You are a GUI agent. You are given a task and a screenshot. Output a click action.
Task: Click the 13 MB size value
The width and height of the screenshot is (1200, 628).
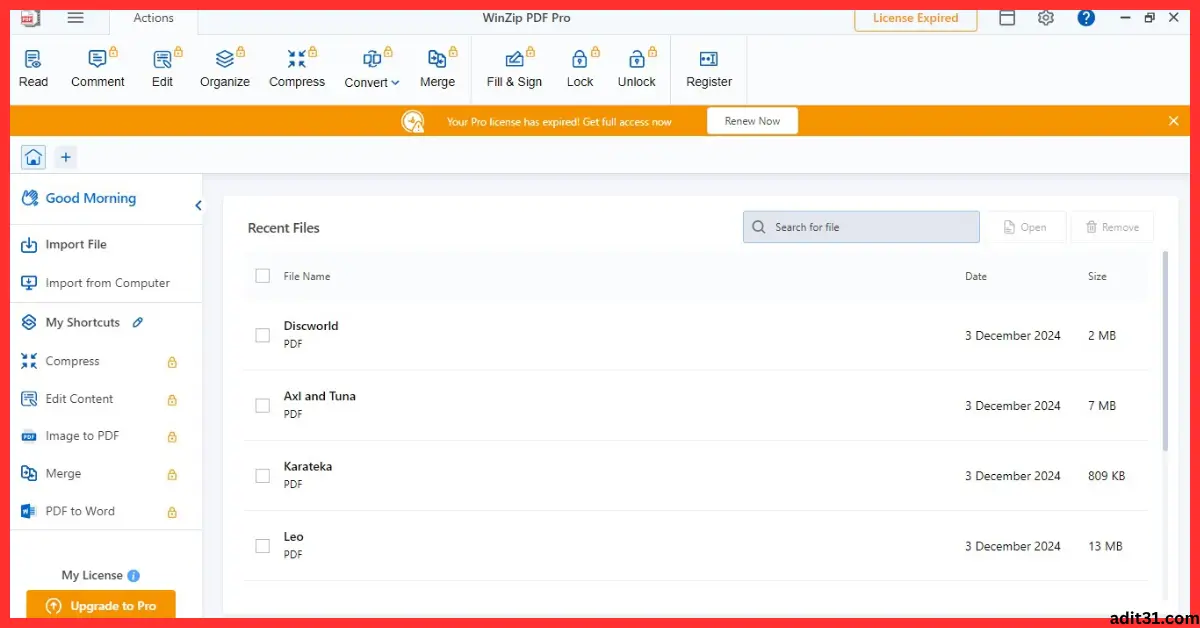click(1105, 546)
